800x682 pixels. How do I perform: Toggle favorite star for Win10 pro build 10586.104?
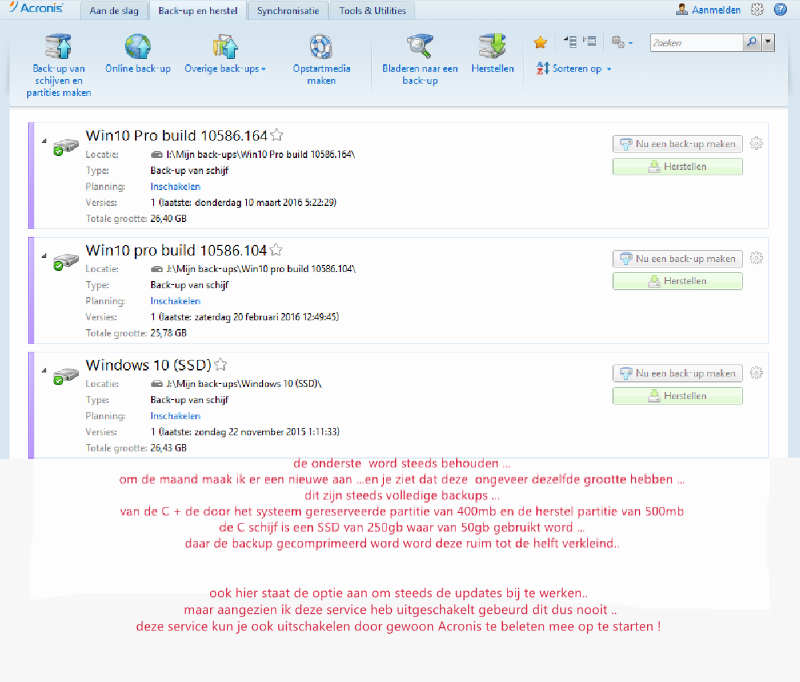(x=276, y=250)
